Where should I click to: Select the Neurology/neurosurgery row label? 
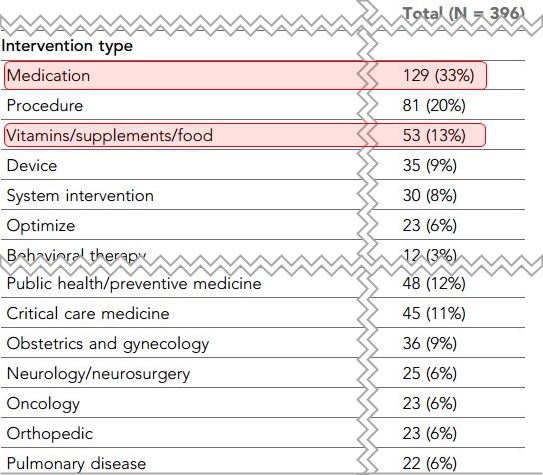tap(98, 374)
